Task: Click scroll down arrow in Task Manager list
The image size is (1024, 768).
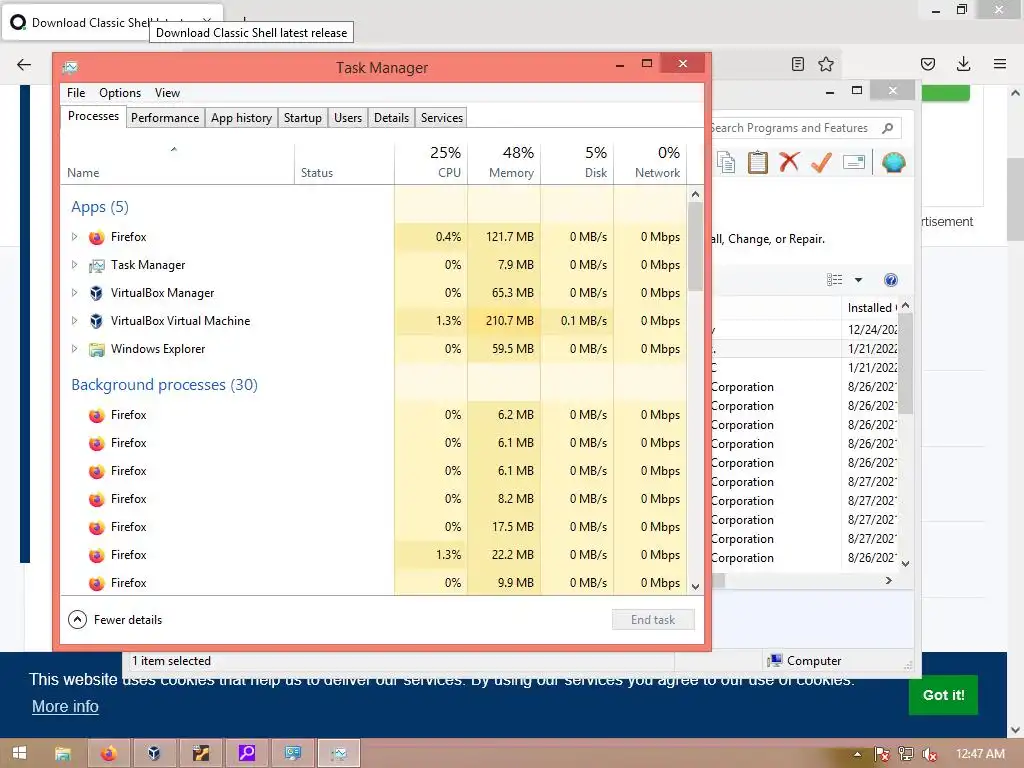Action: [696, 586]
